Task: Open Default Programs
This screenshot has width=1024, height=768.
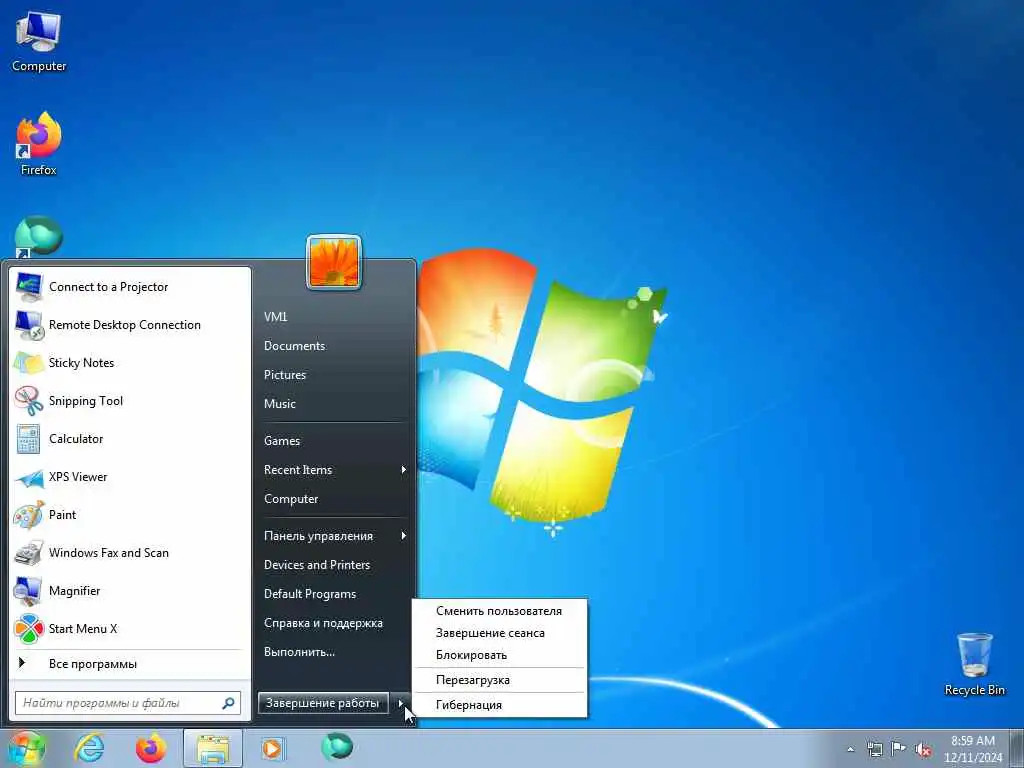Action: click(310, 594)
